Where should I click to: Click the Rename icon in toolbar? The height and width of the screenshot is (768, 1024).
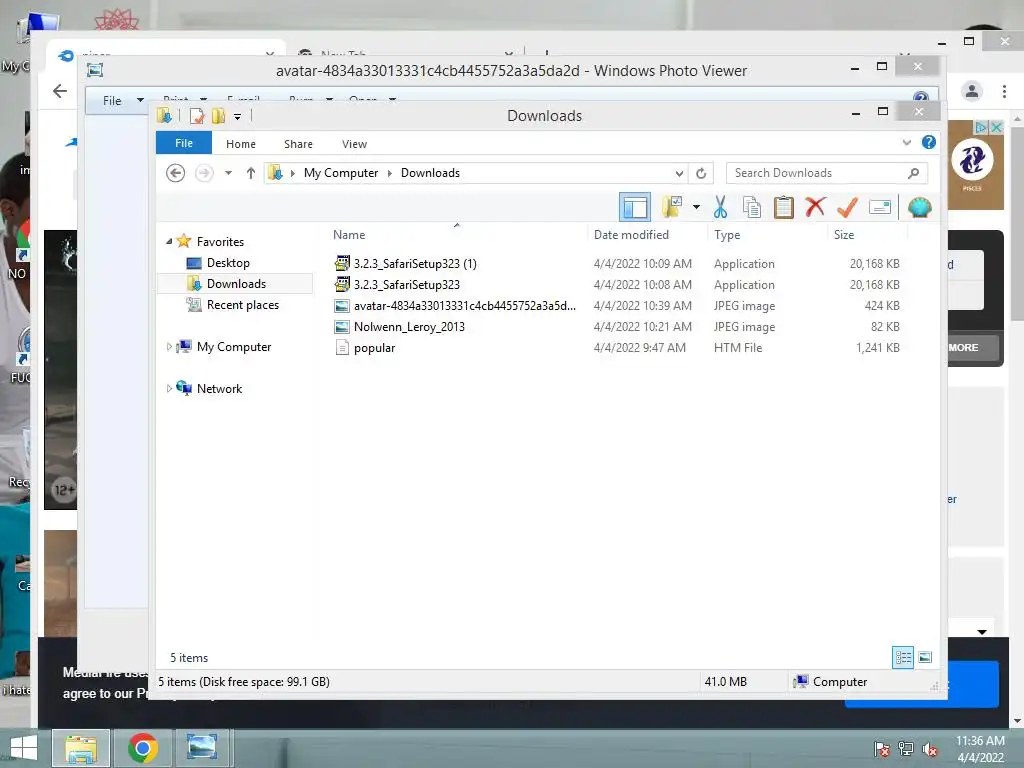click(880, 208)
